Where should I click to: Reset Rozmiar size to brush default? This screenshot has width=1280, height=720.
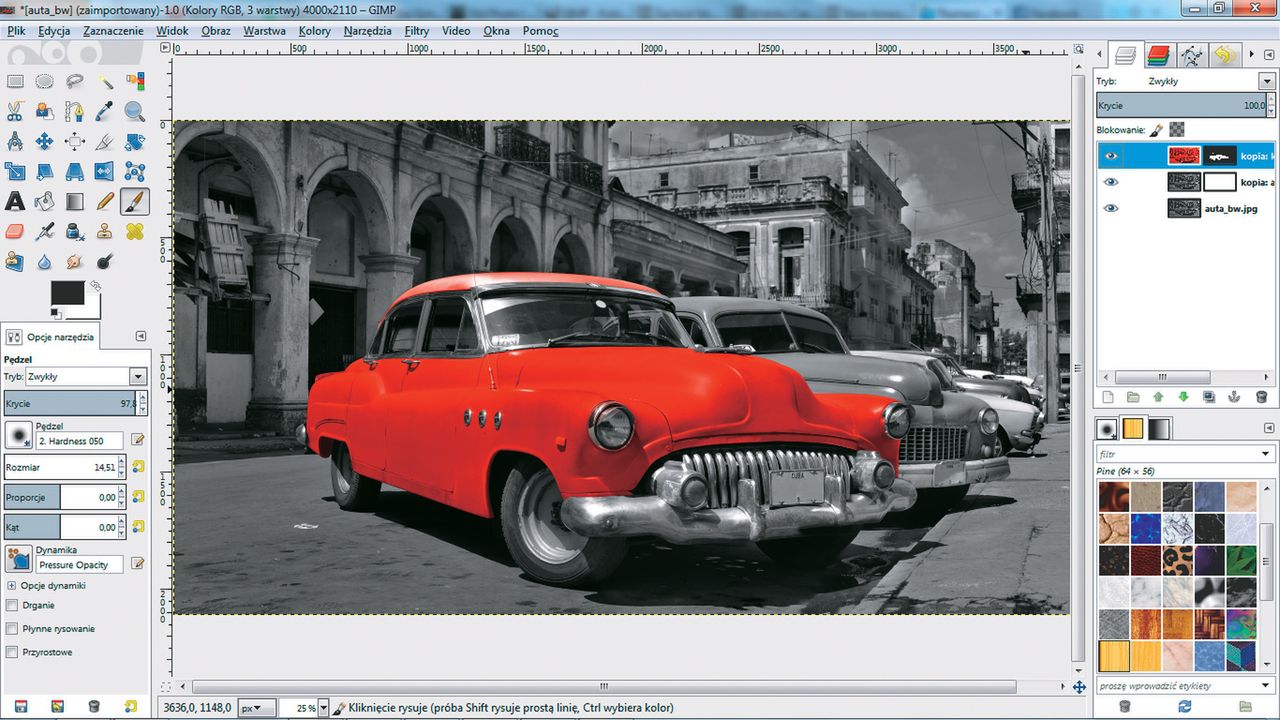pos(138,467)
